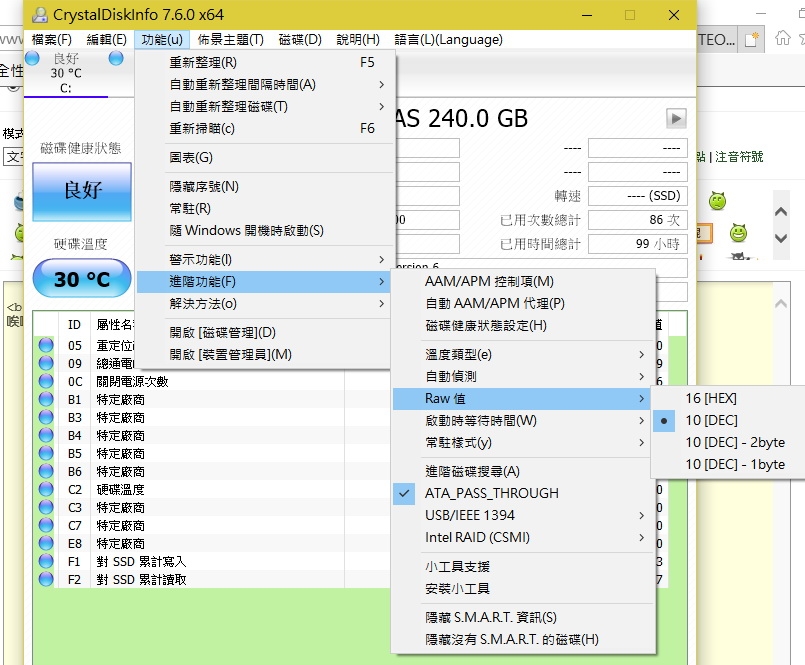Expand the 溫度類型(e) submenu
This screenshot has height=665, width=805.
(524, 354)
